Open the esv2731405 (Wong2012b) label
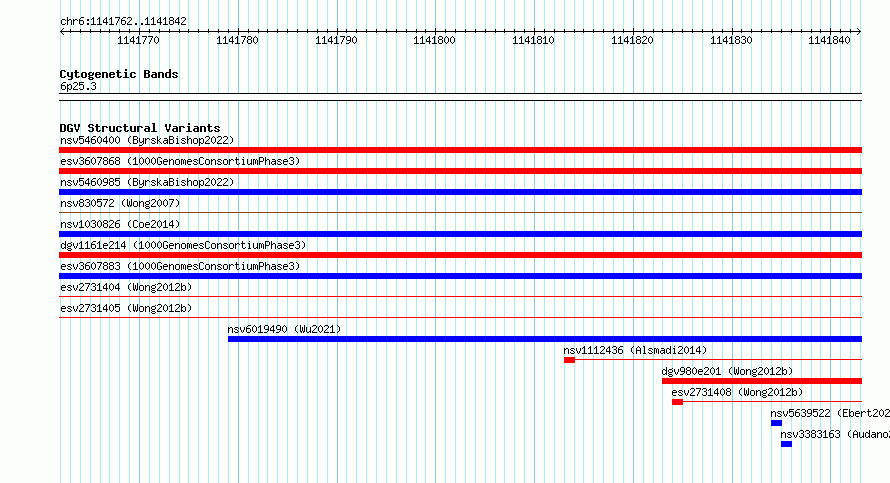 click(x=126, y=308)
